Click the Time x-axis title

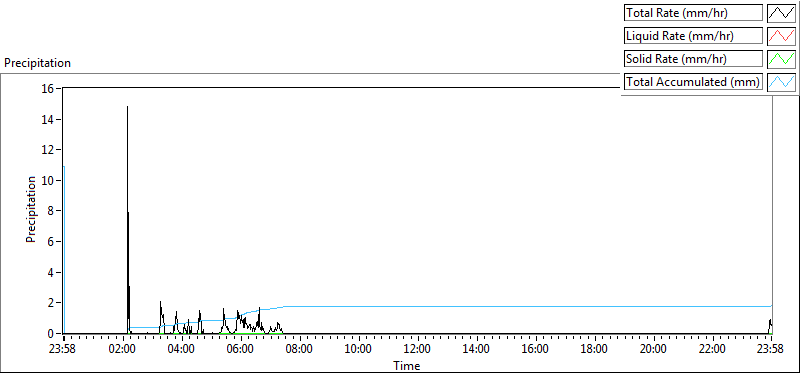(x=407, y=365)
